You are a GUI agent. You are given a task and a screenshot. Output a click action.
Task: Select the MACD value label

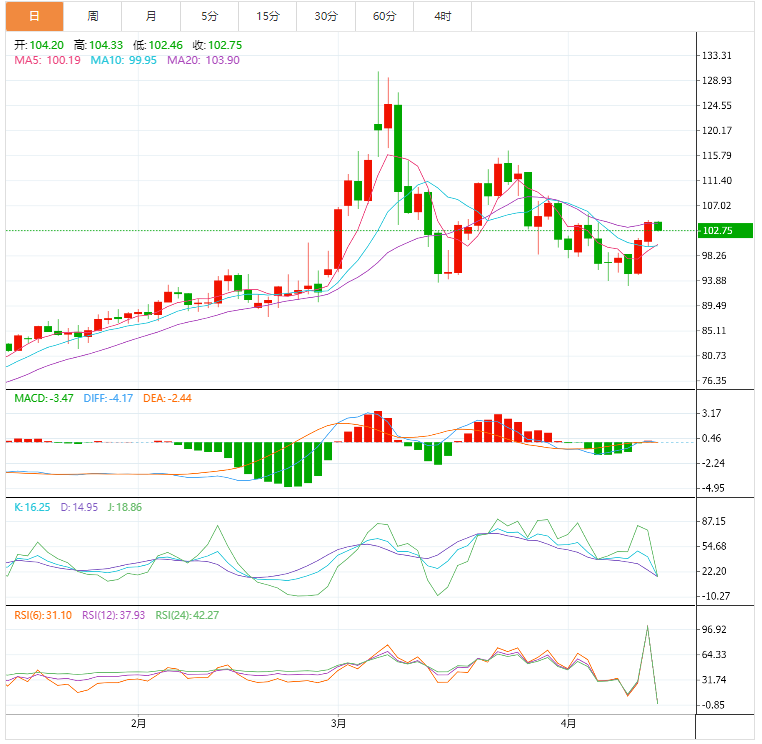coord(43,398)
